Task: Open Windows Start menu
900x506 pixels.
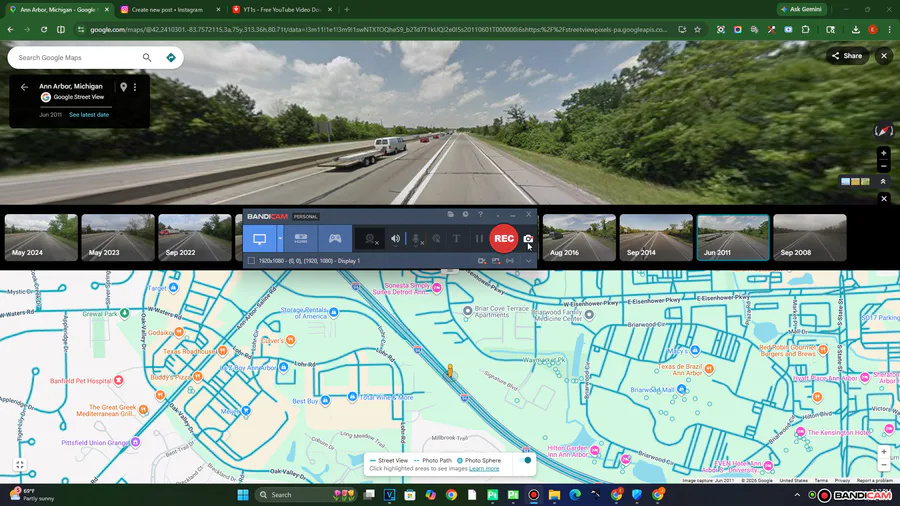Action: coord(243,495)
